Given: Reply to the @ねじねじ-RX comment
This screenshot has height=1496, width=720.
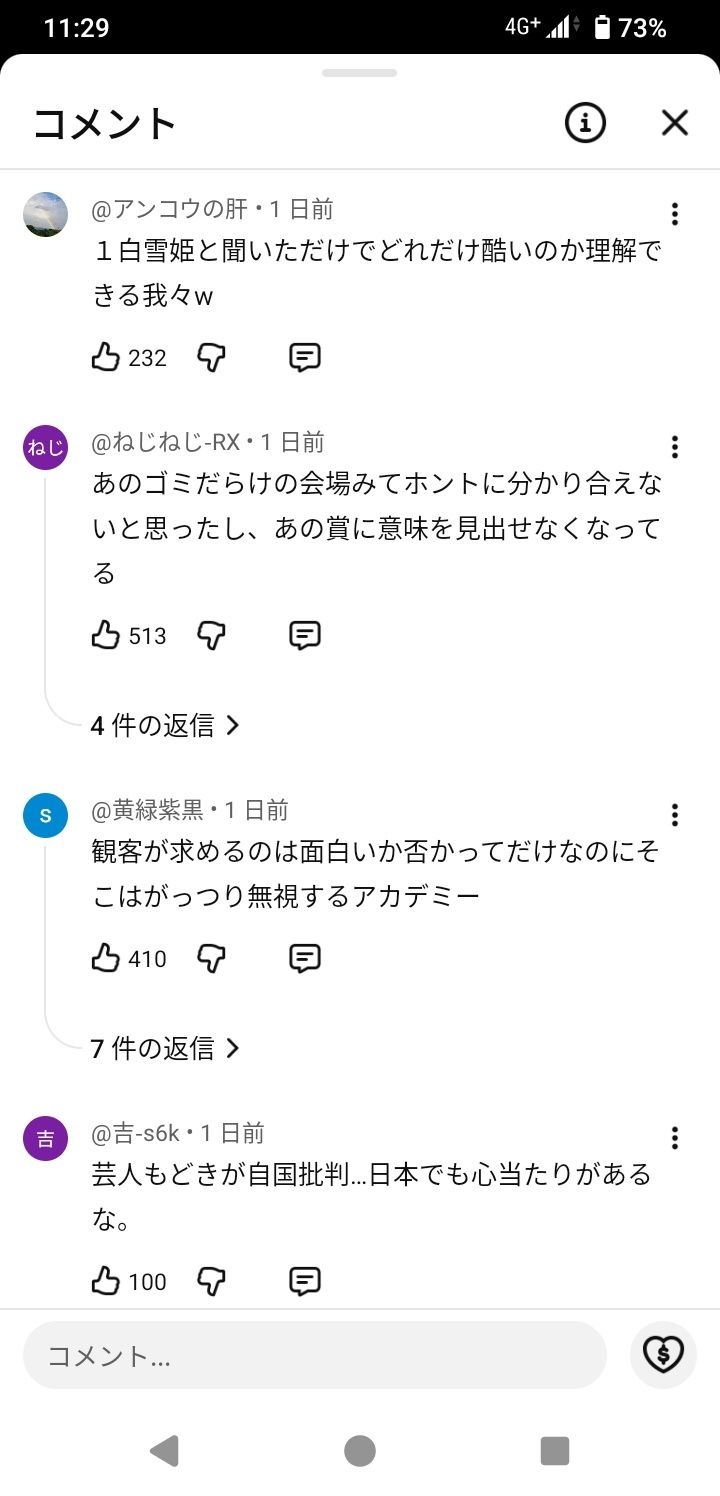Looking at the screenshot, I should click(x=304, y=635).
